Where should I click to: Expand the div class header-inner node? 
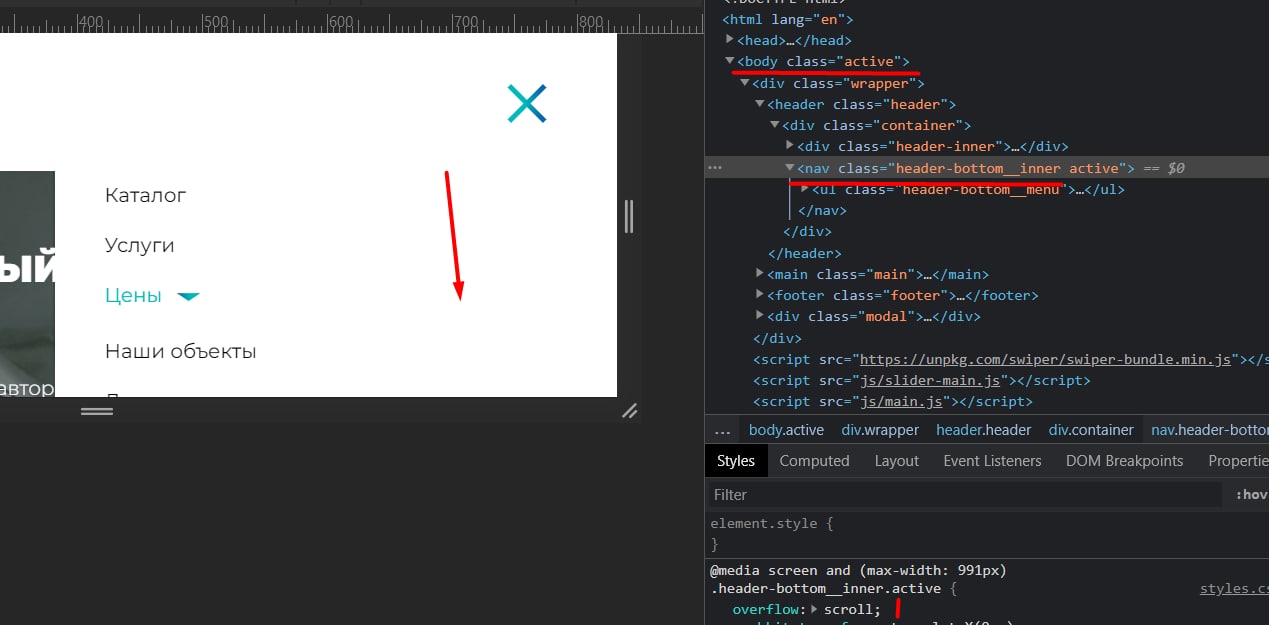pyautogui.click(x=790, y=146)
